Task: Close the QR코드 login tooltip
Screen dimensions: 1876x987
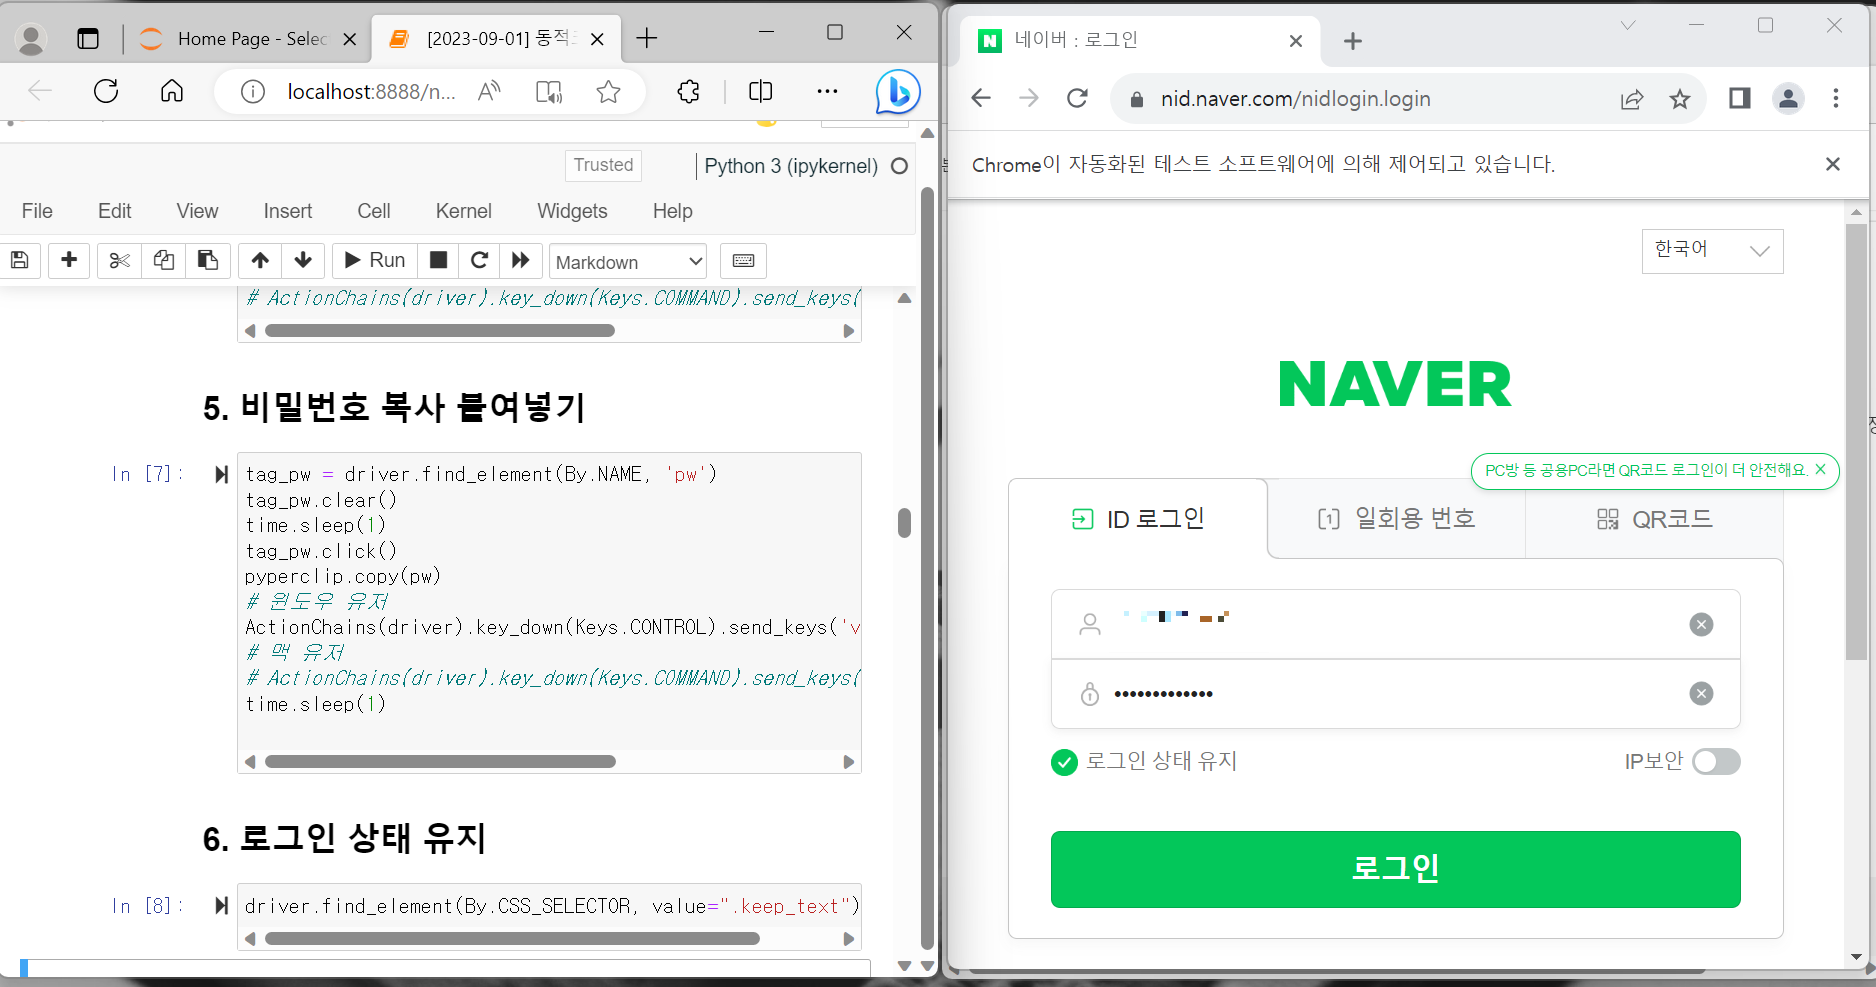Action: [1820, 469]
